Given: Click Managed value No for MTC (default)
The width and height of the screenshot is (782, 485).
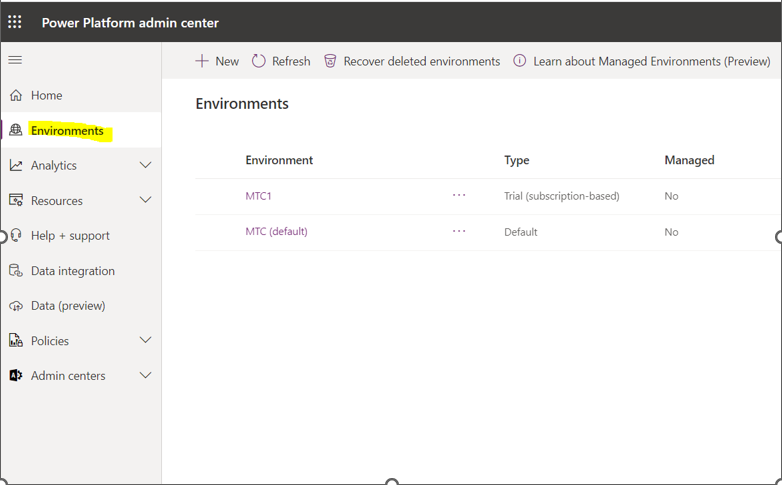Looking at the screenshot, I should (671, 232).
